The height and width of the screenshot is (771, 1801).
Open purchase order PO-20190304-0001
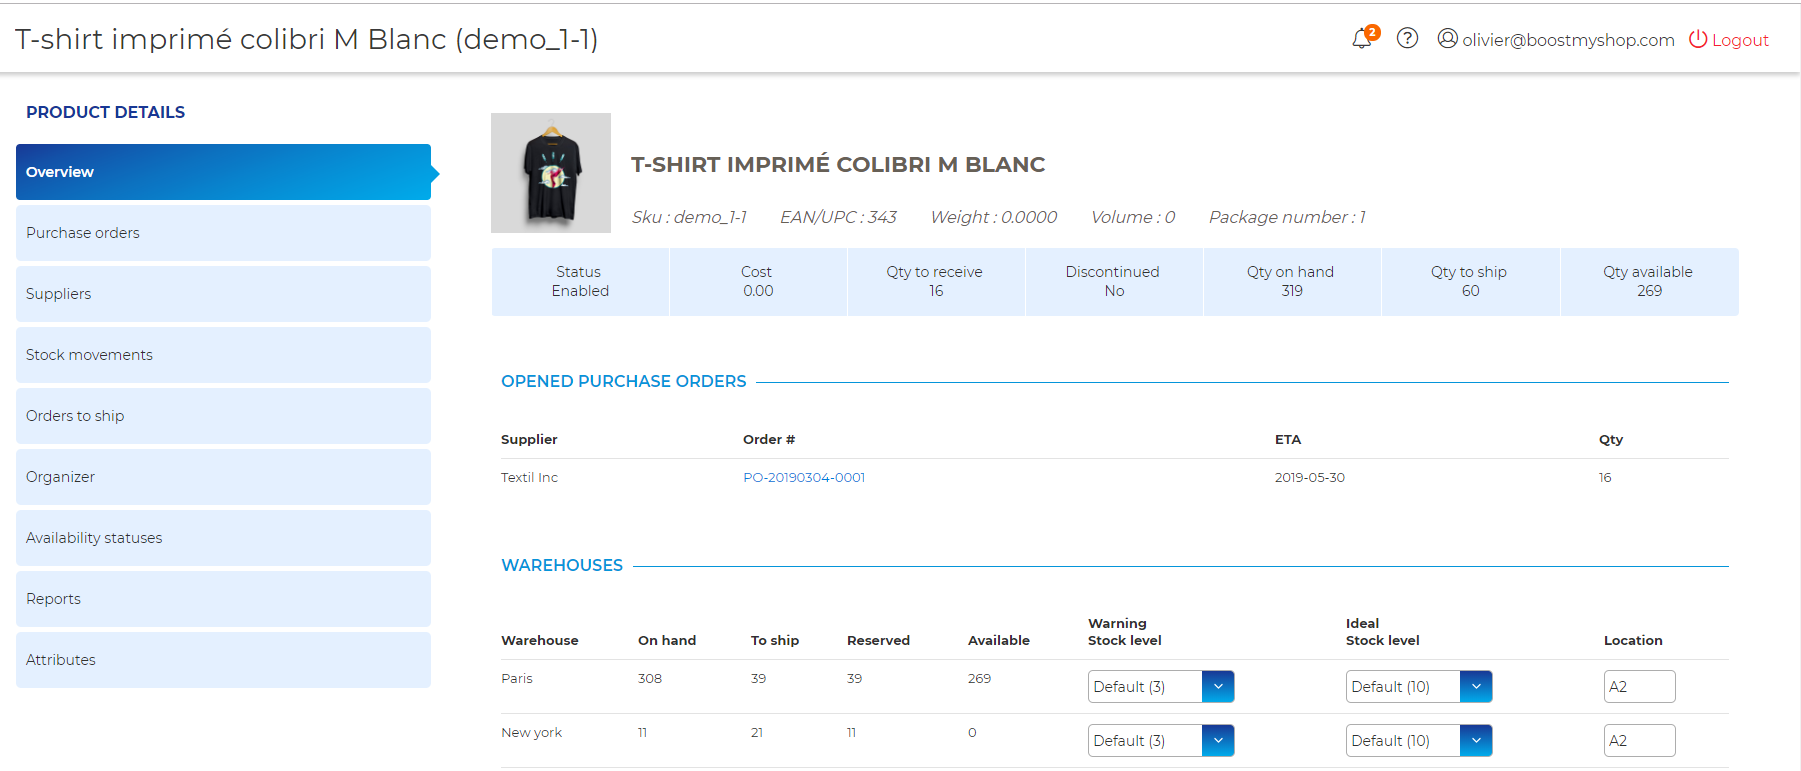804,478
